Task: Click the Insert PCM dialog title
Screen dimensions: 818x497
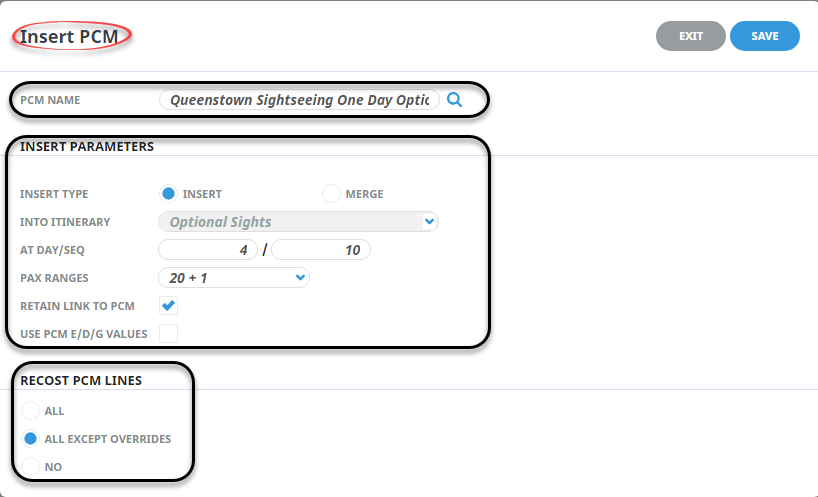Action: tap(69, 37)
